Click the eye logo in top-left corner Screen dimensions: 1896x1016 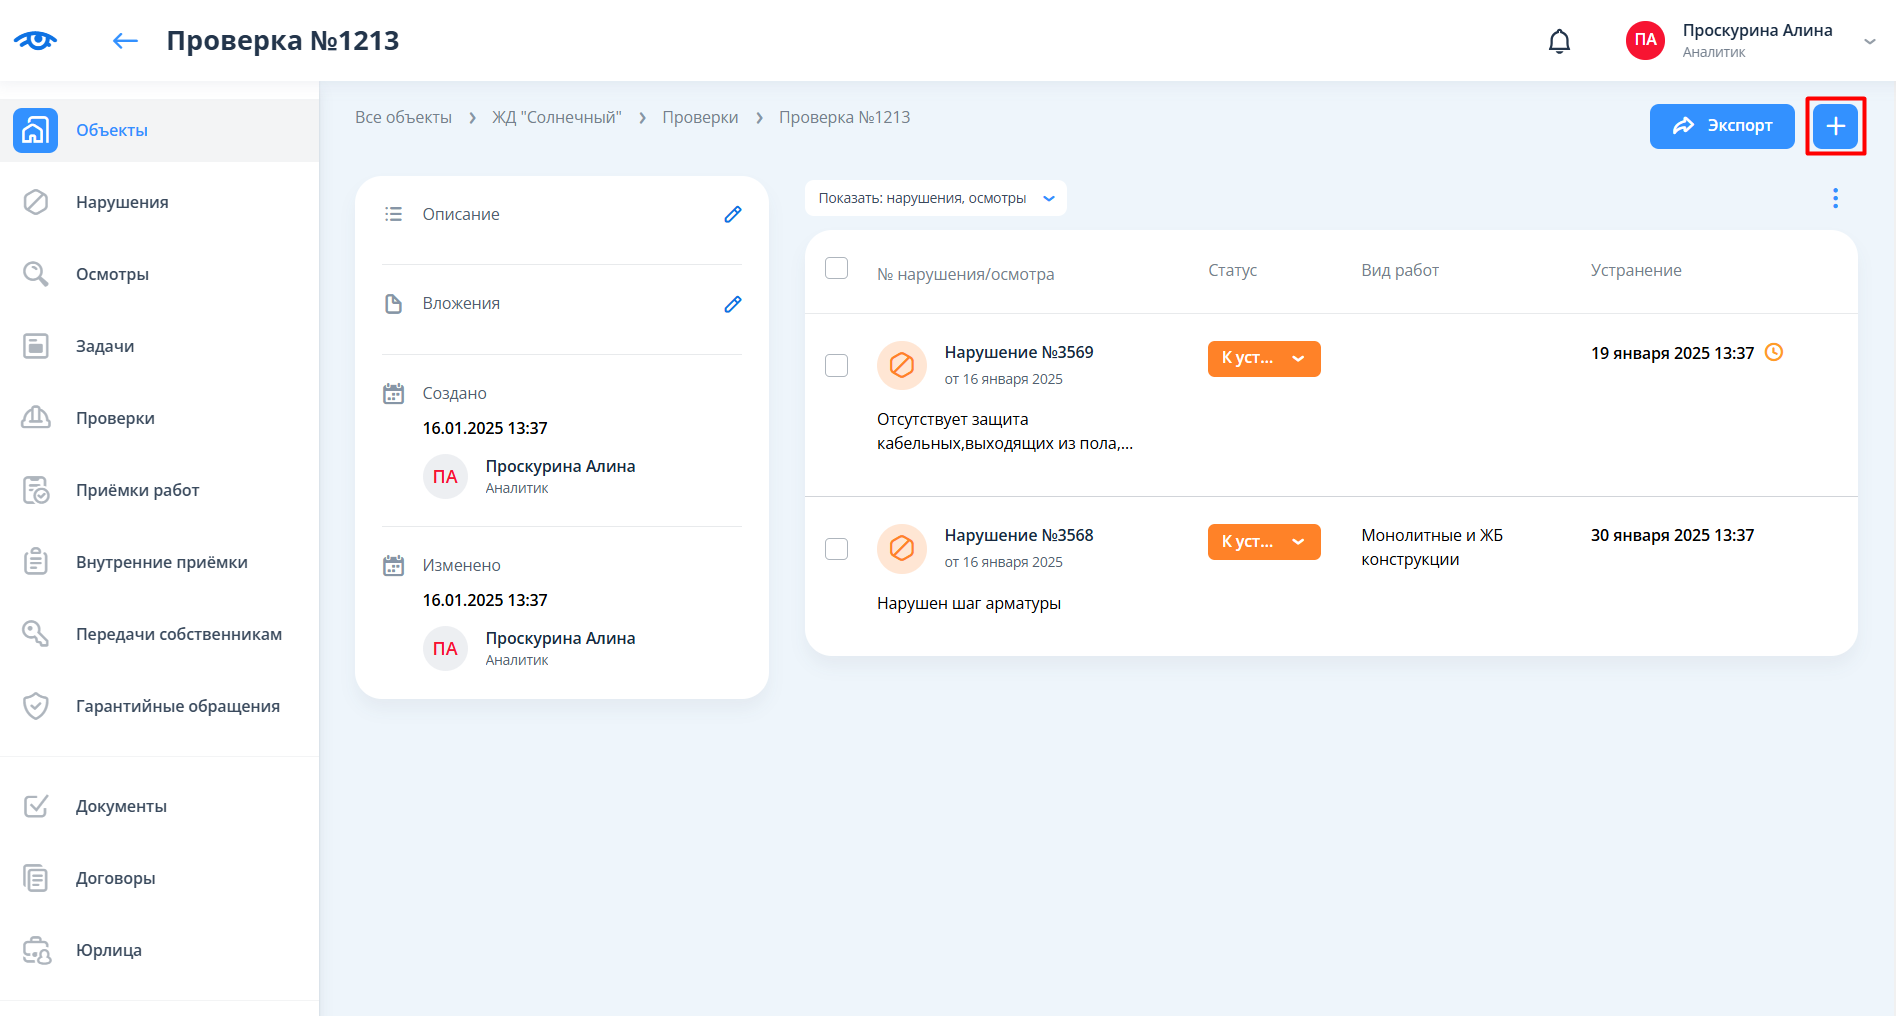35,41
